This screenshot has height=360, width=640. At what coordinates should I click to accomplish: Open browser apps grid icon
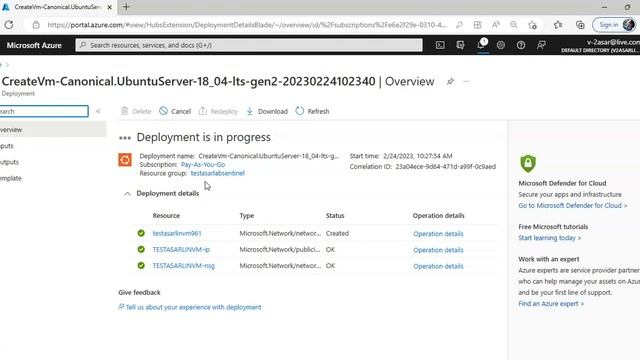coord(478,25)
